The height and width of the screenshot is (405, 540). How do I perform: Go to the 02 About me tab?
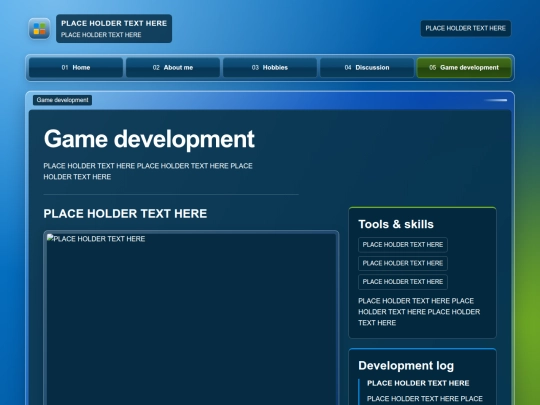coord(173,68)
